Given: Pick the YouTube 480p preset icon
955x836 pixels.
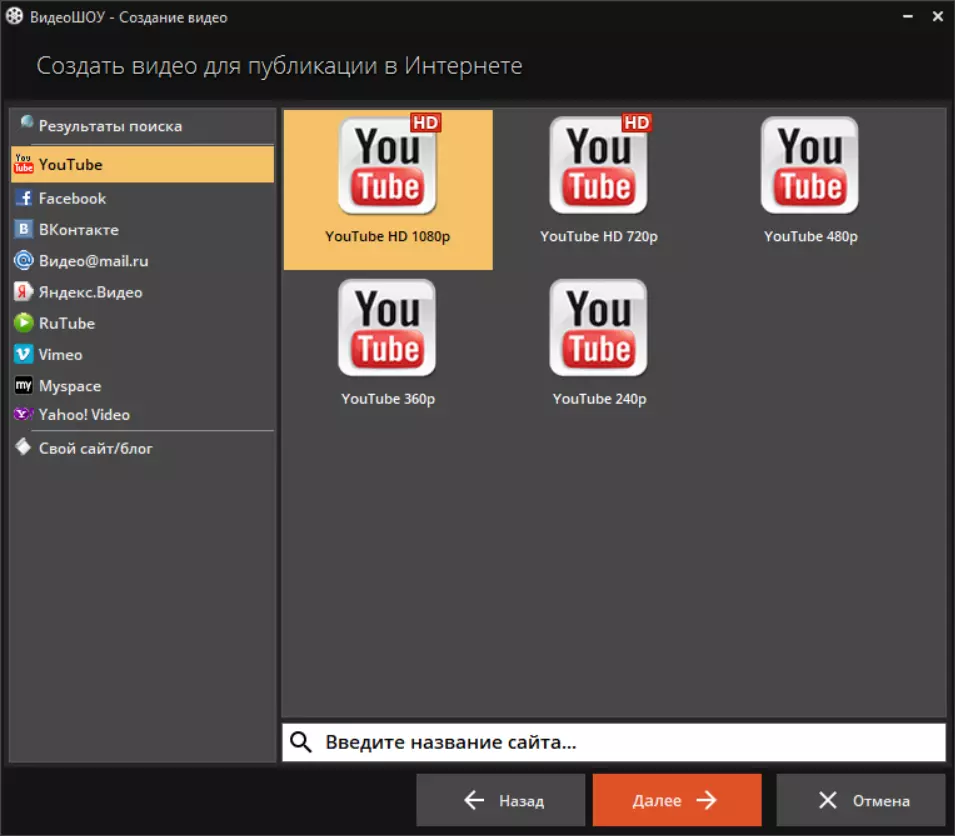Looking at the screenshot, I should coord(810,165).
